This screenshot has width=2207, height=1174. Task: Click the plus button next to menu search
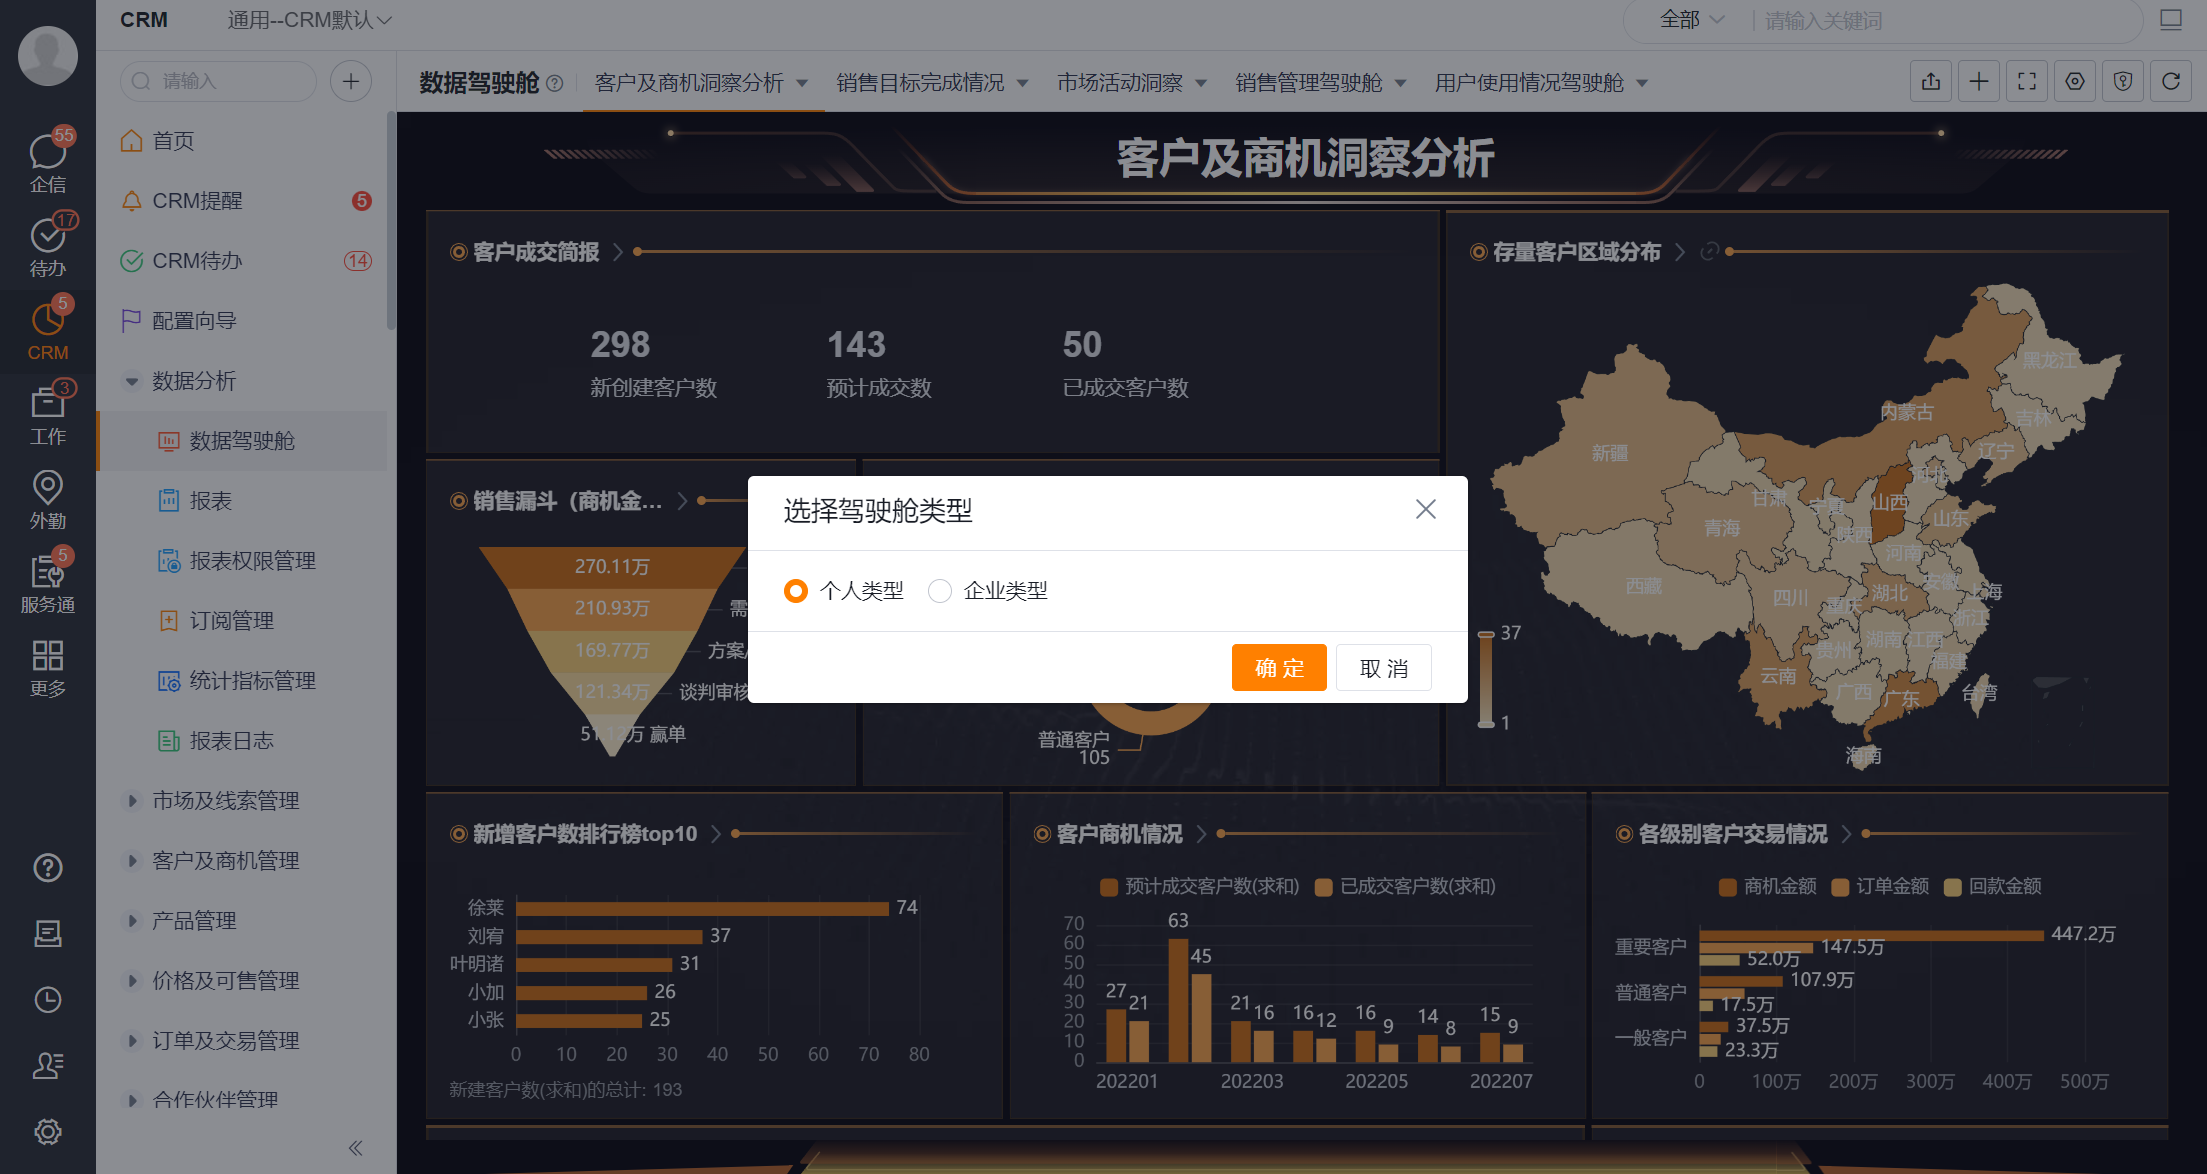[x=351, y=81]
